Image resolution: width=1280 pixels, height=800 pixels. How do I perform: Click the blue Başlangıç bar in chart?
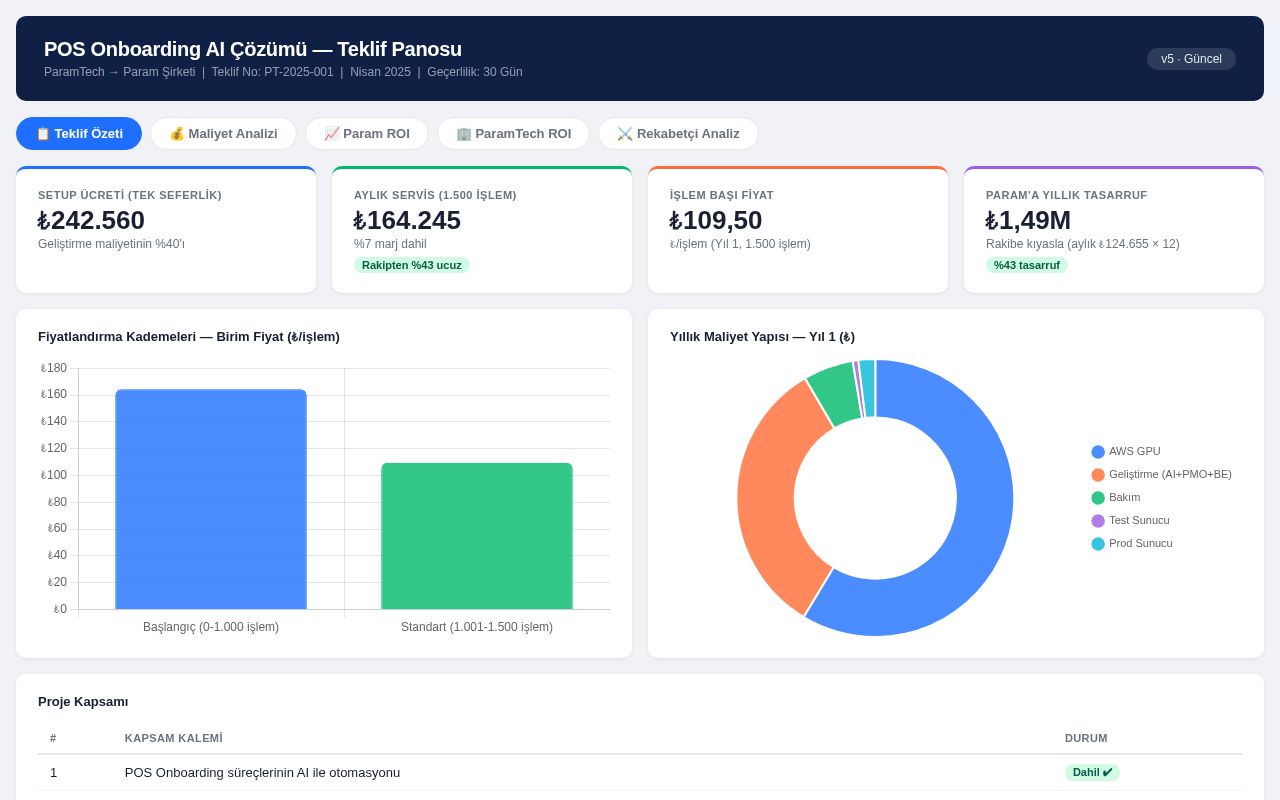point(211,499)
